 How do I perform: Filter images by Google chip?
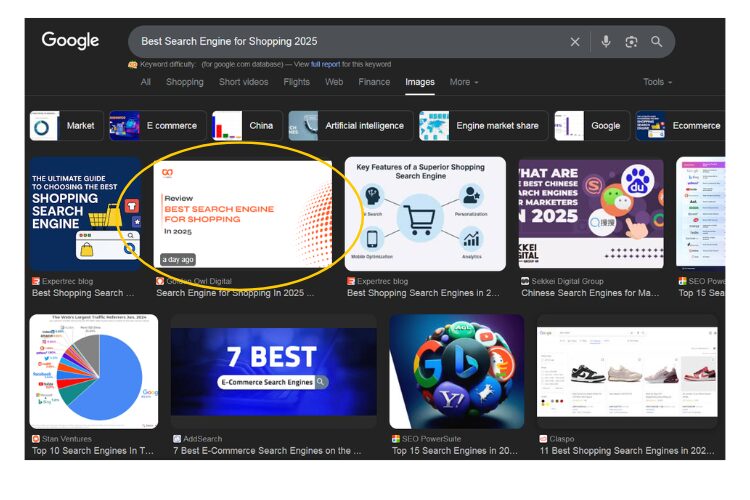pyautogui.click(x=592, y=125)
